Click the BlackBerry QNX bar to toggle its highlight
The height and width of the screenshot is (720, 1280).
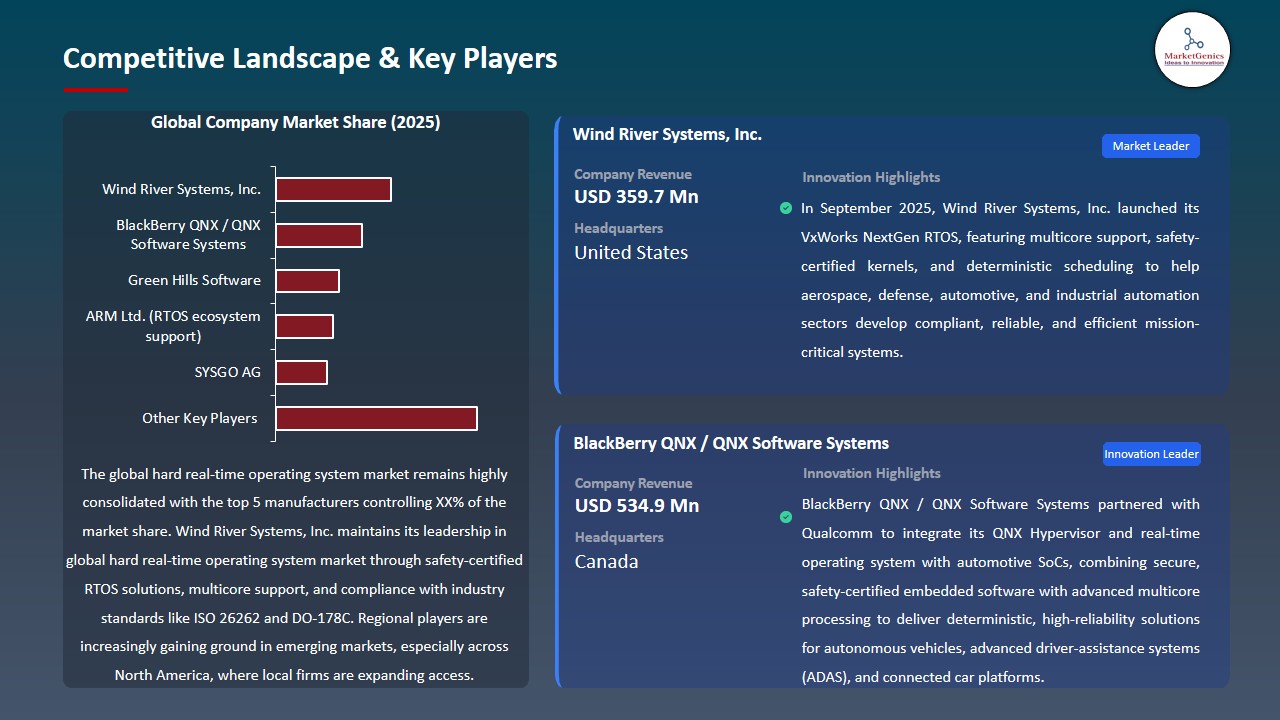pos(319,234)
